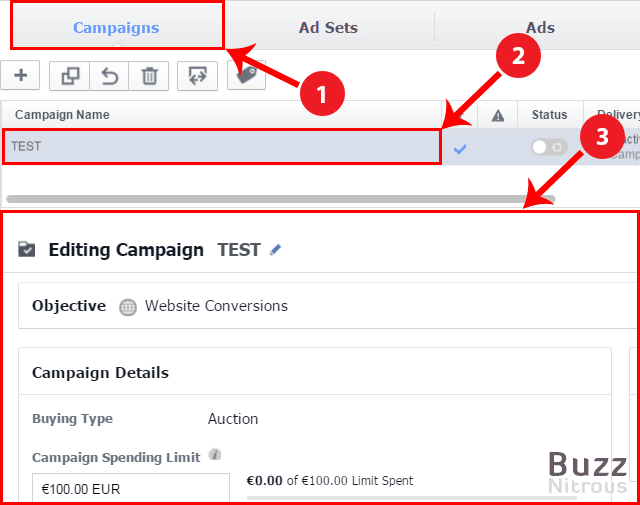This screenshot has width=640, height=505.
Task: Click the Status column header
Action: (549, 115)
